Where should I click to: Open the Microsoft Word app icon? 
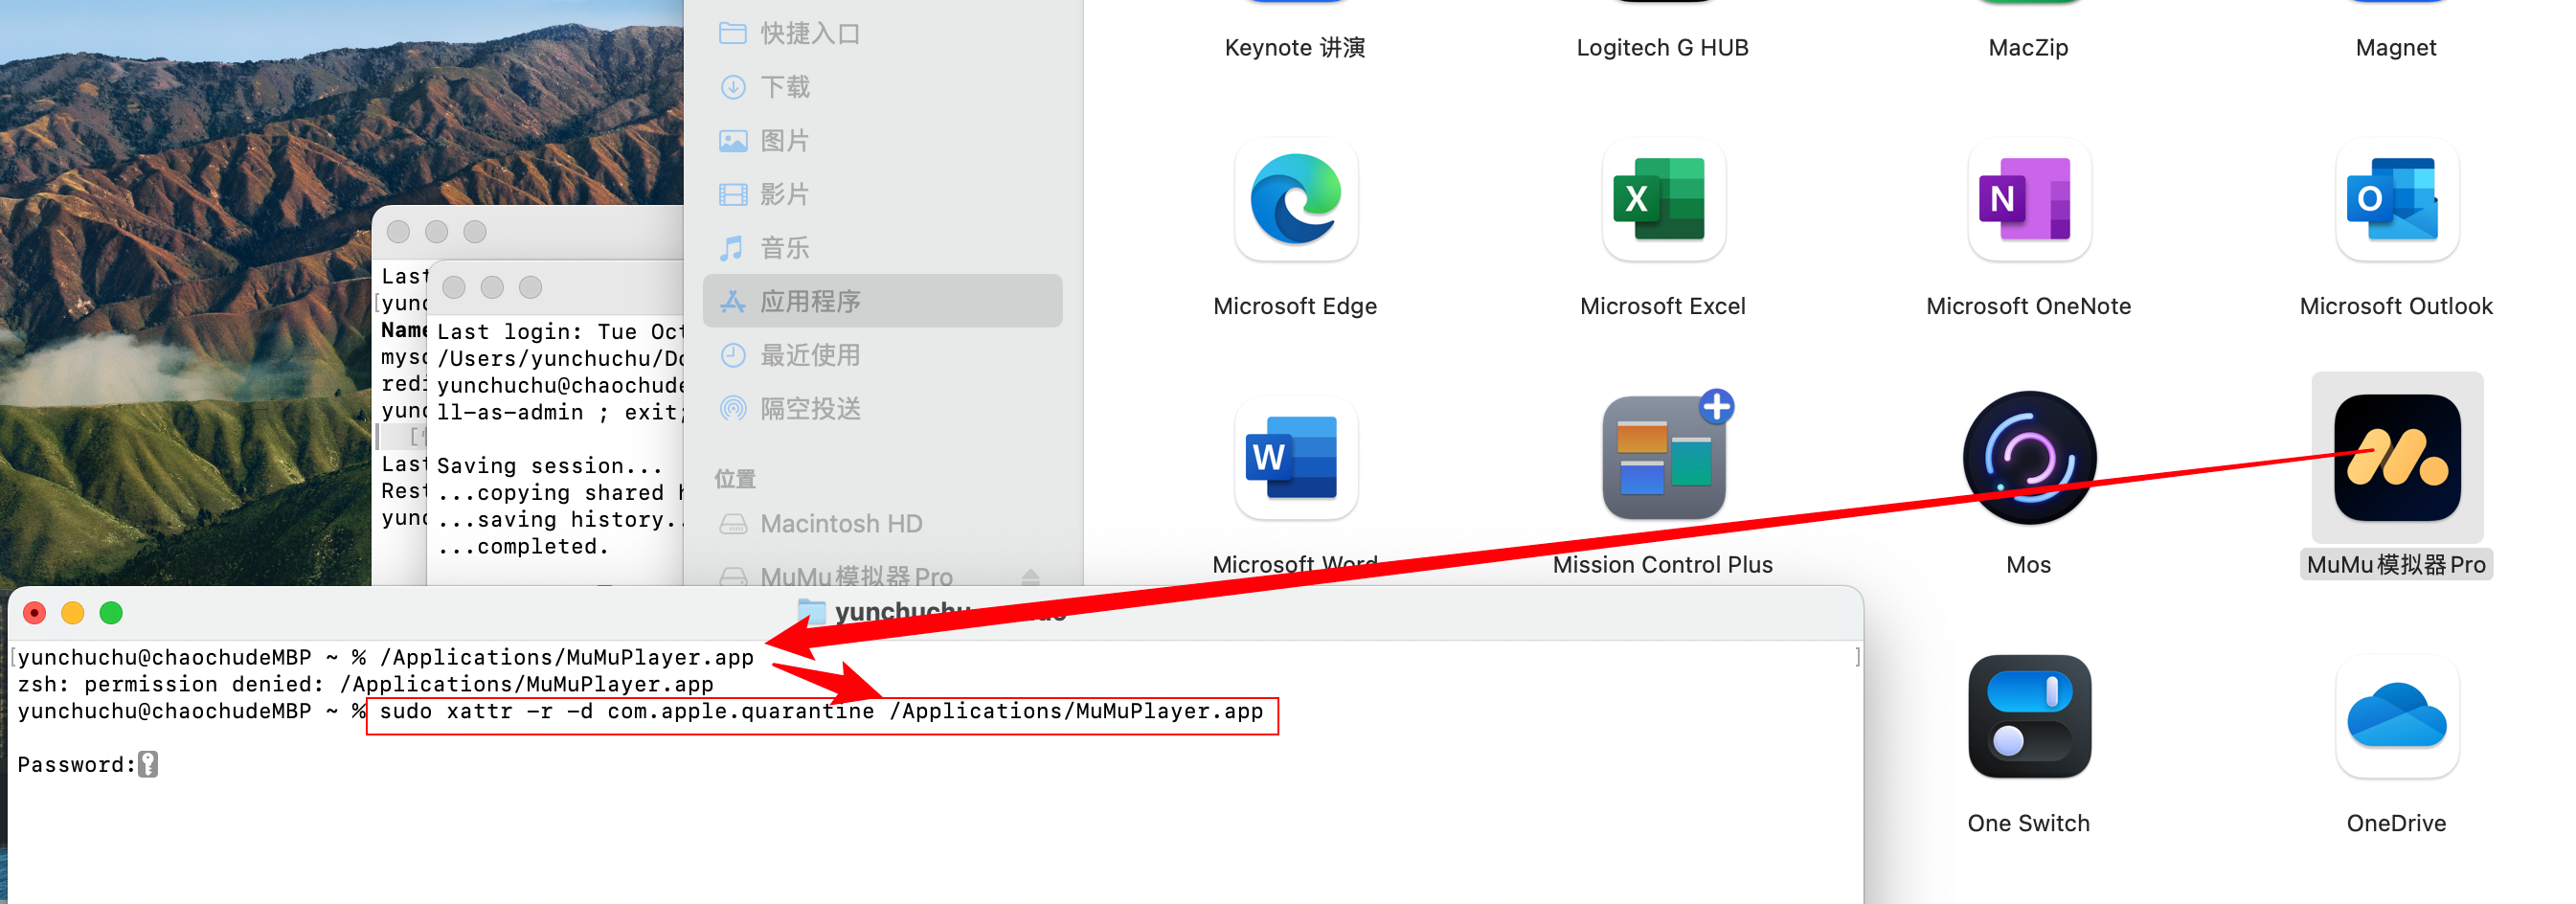(1296, 457)
